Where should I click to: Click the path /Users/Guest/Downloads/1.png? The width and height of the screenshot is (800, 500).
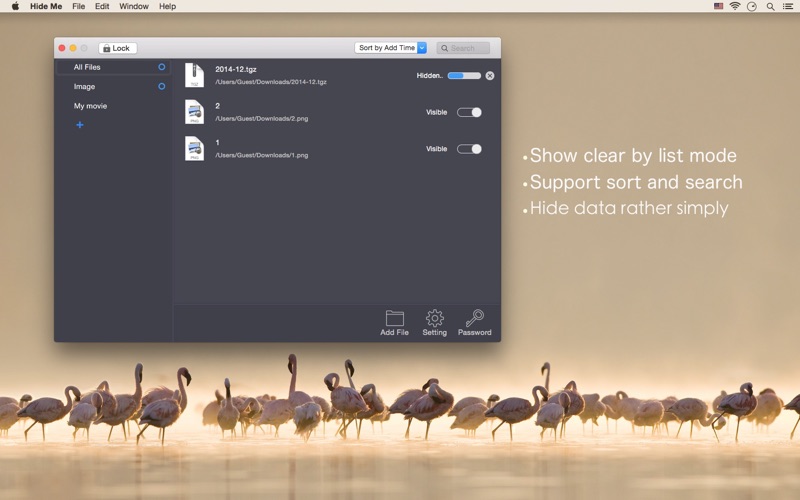(261, 155)
